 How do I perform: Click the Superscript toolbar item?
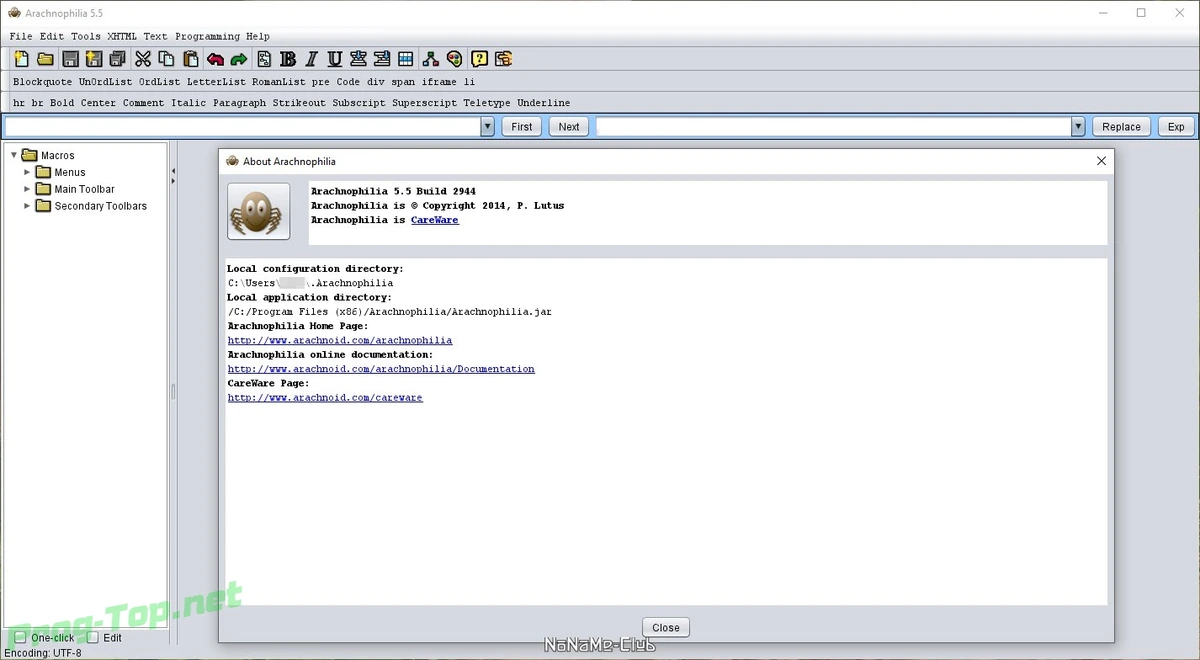click(x=424, y=103)
